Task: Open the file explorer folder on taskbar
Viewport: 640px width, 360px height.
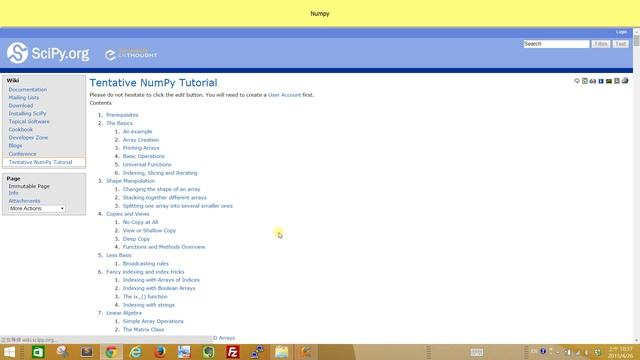Action: pos(281,352)
